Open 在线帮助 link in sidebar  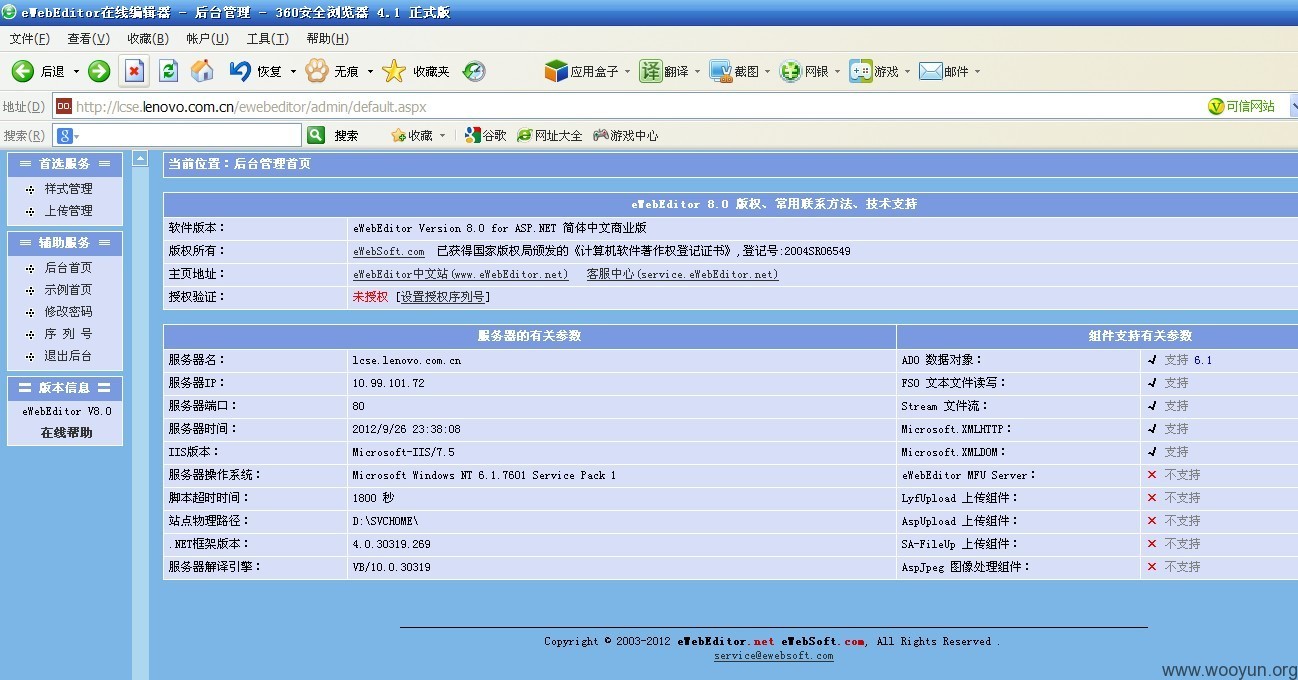(66, 432)
